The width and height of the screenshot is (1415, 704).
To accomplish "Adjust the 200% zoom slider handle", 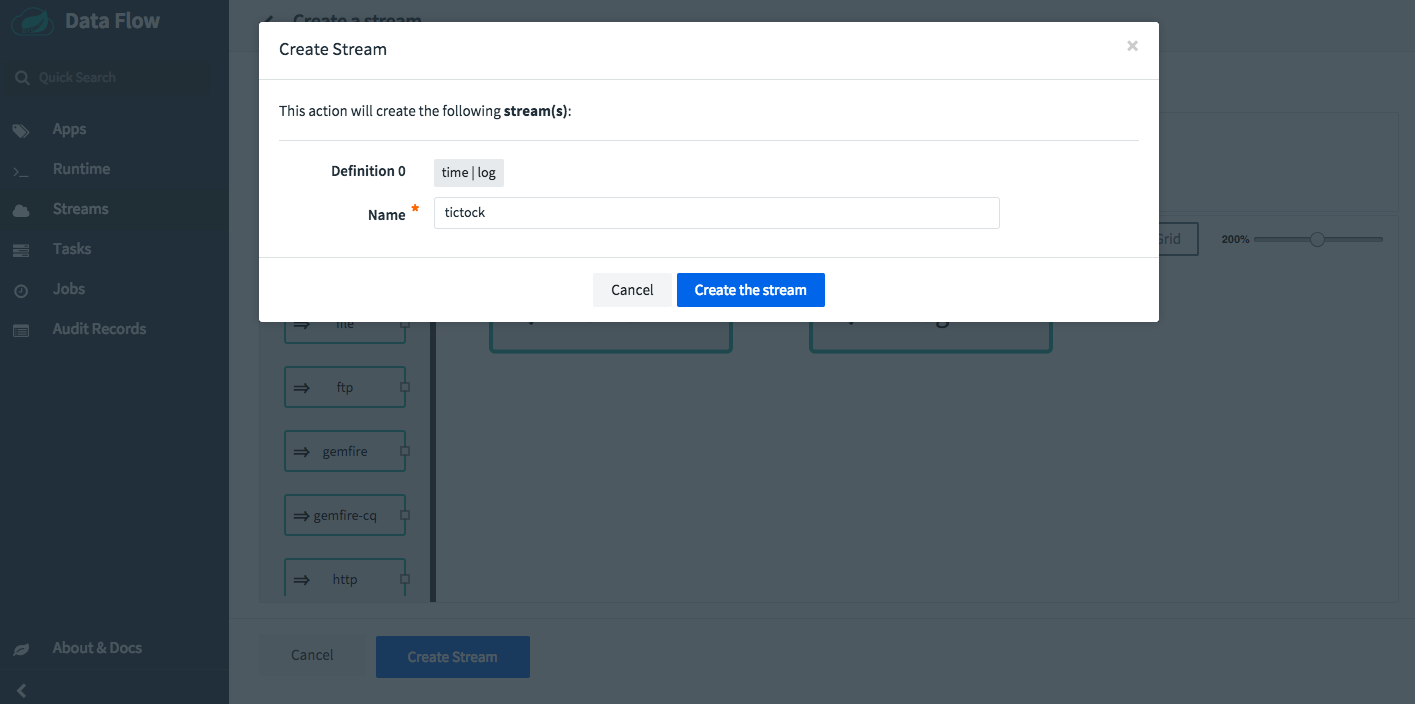I will pyautogui.click(x=1317, y=239).
